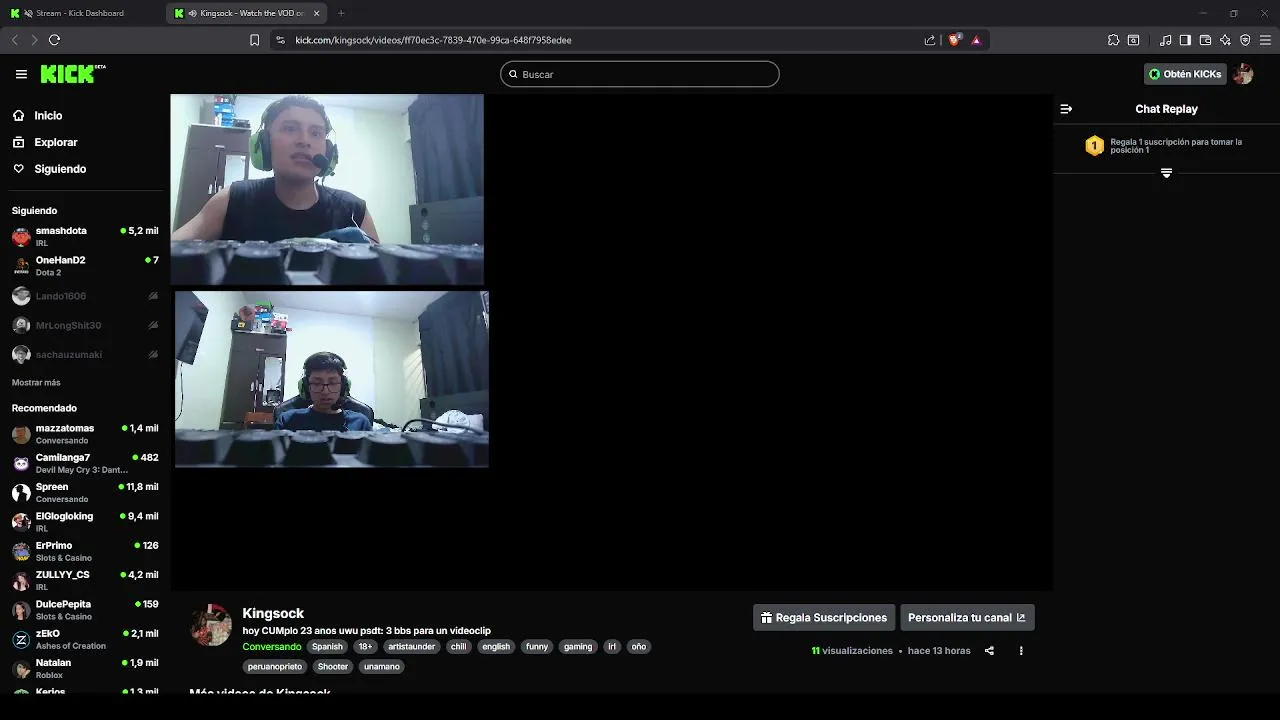Open recommended channel DulcePepita
The width and height of the screenshot is (1280, 720).
[x=85, y=610]
